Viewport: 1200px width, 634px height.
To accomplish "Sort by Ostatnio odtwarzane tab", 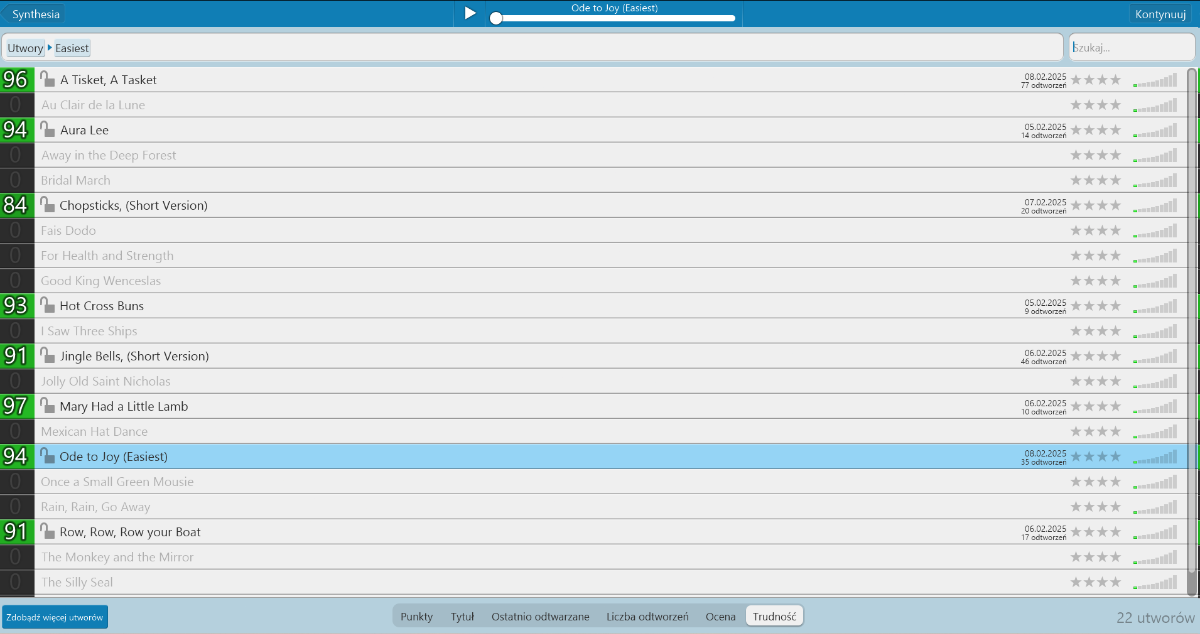I will pos(540,617).
